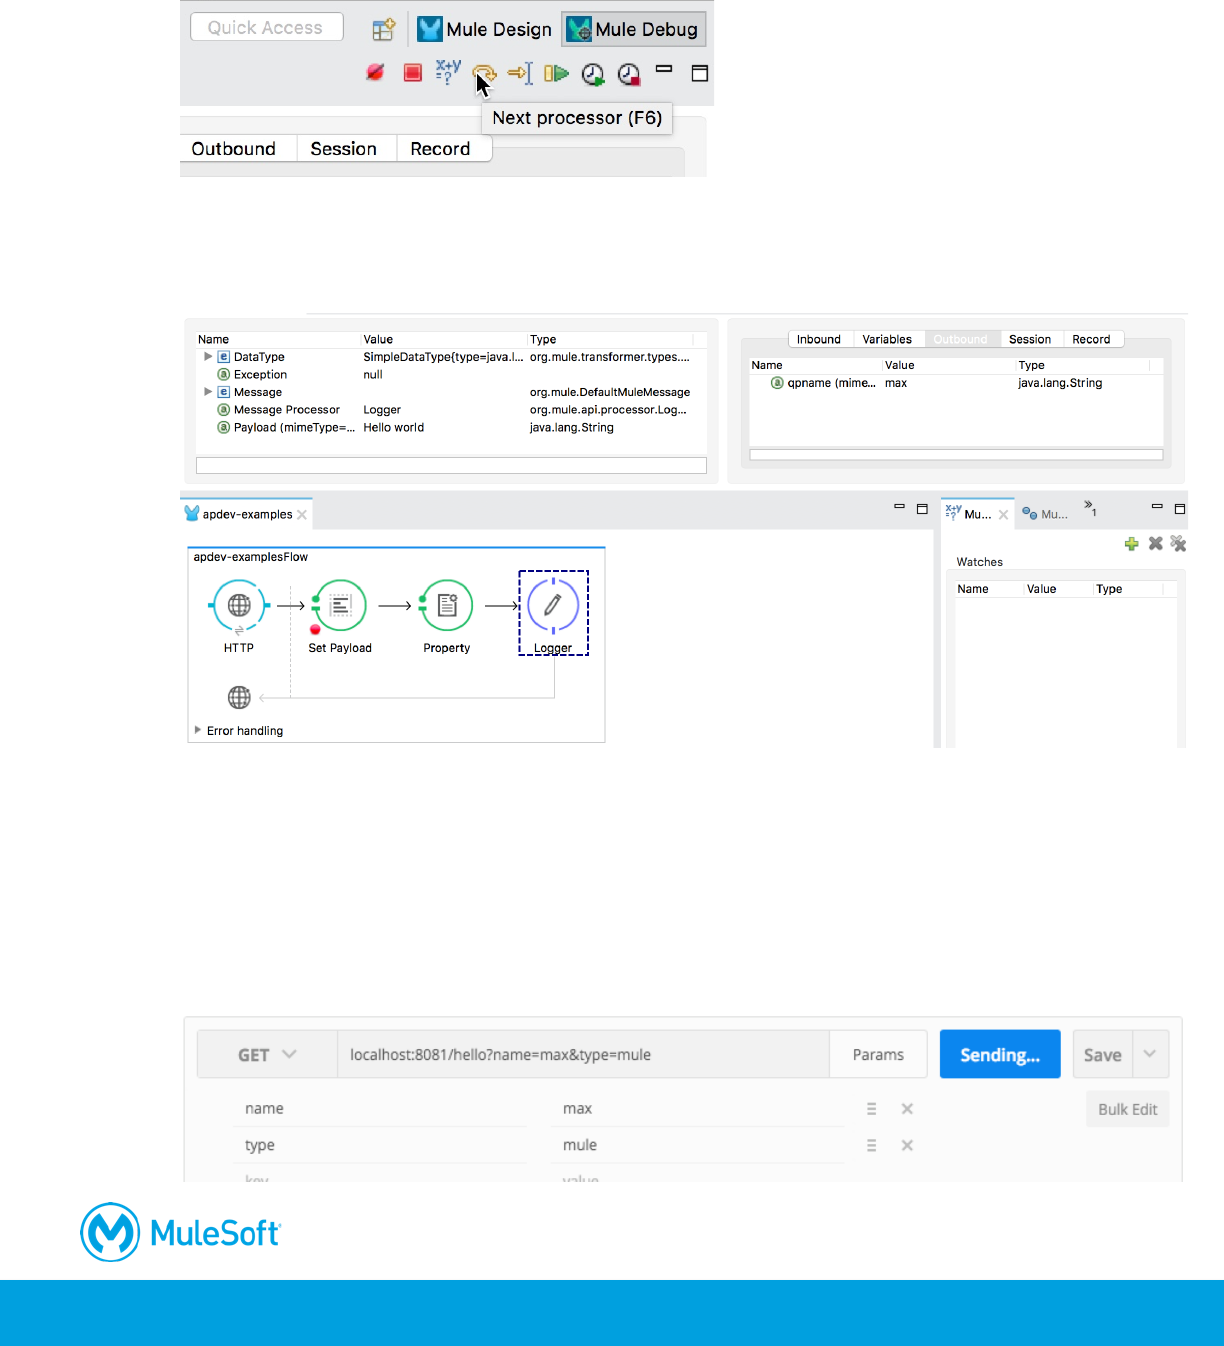Click the reorder handle on the name row
This screenshot has height=1346, width=1224.
click(871, 1109)
